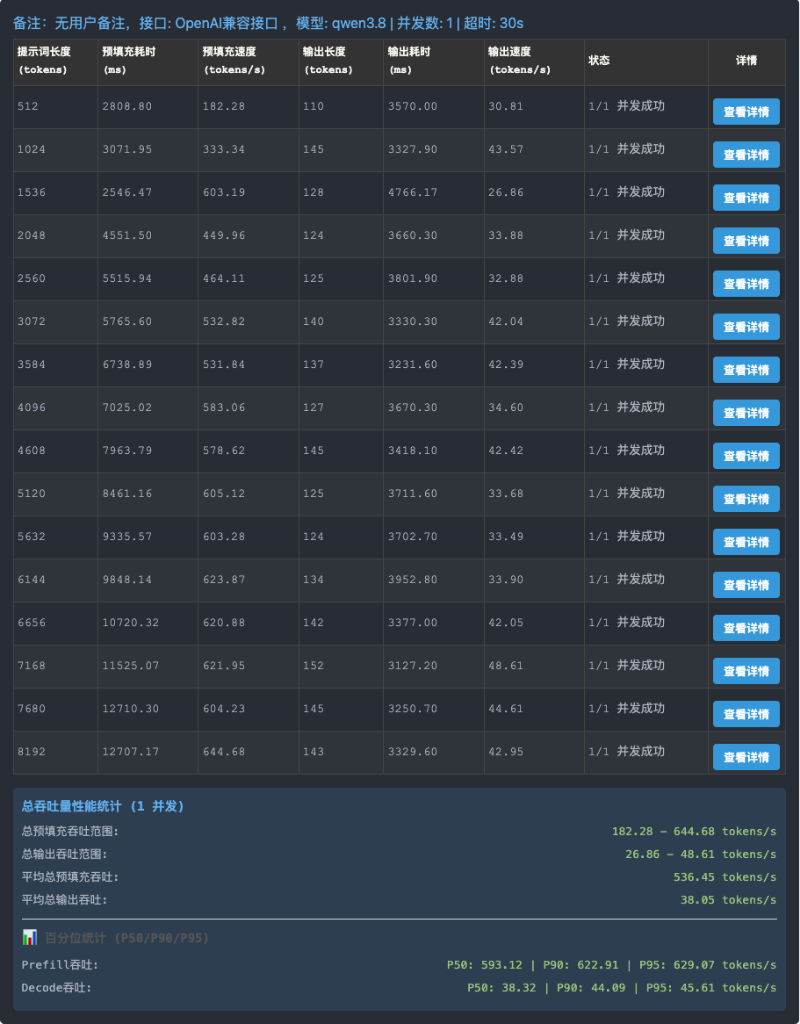The width and height of the screenshot is (800, 1024).
Task: Select the output time value 3702.70
Action: pos(413,537)
